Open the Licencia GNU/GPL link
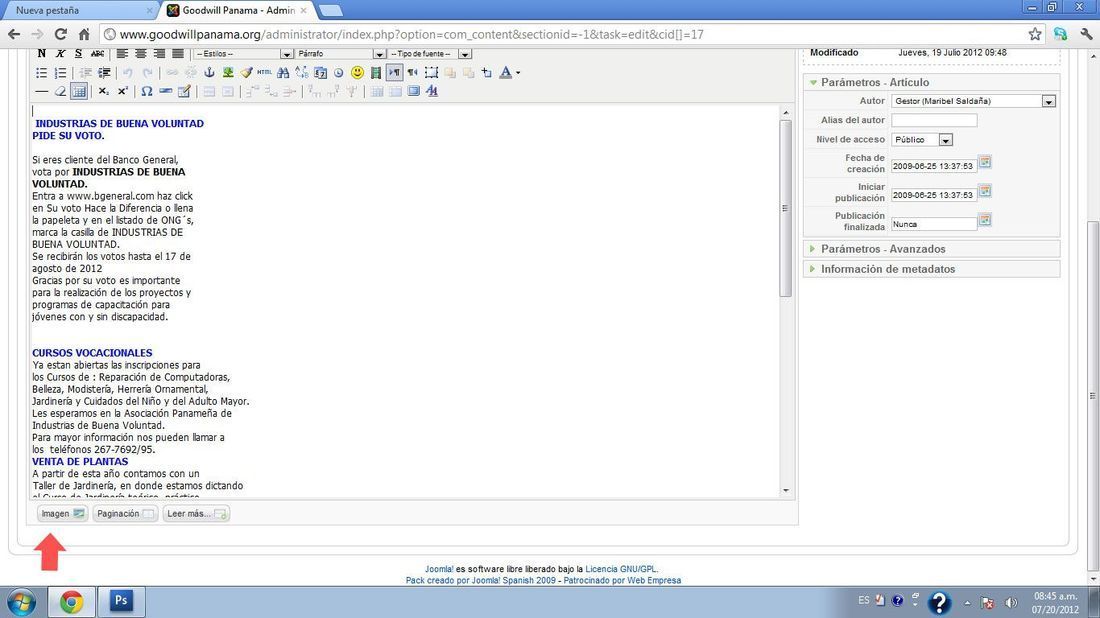The height and width of the screenshot is (618, 1100). tap(621, 570)
